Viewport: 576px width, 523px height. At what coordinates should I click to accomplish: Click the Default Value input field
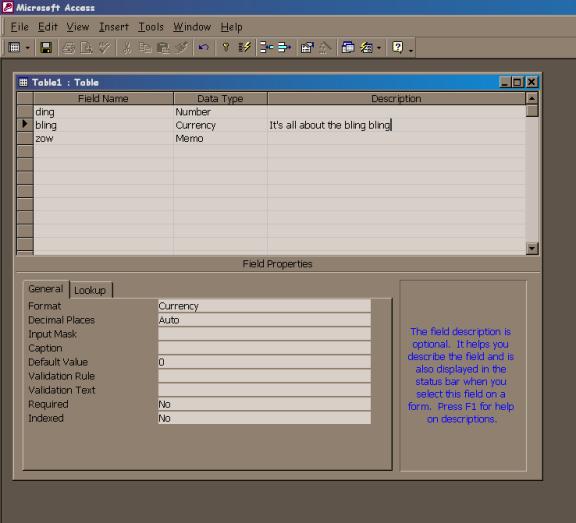pos(264,362)
